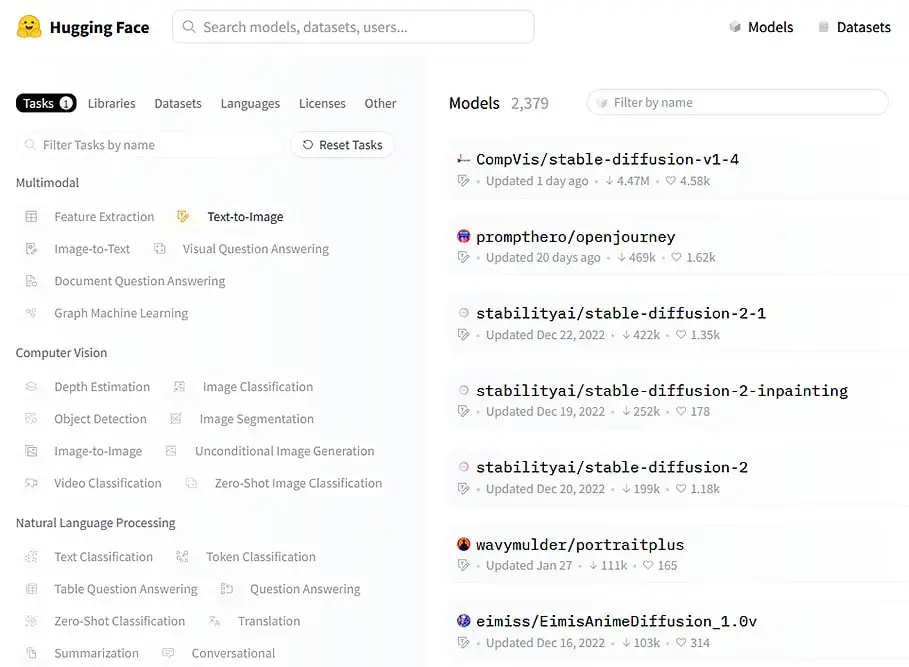This screenshot has width=909, height=667.
Task: Filter by Summarization task label
Action: 96,654
